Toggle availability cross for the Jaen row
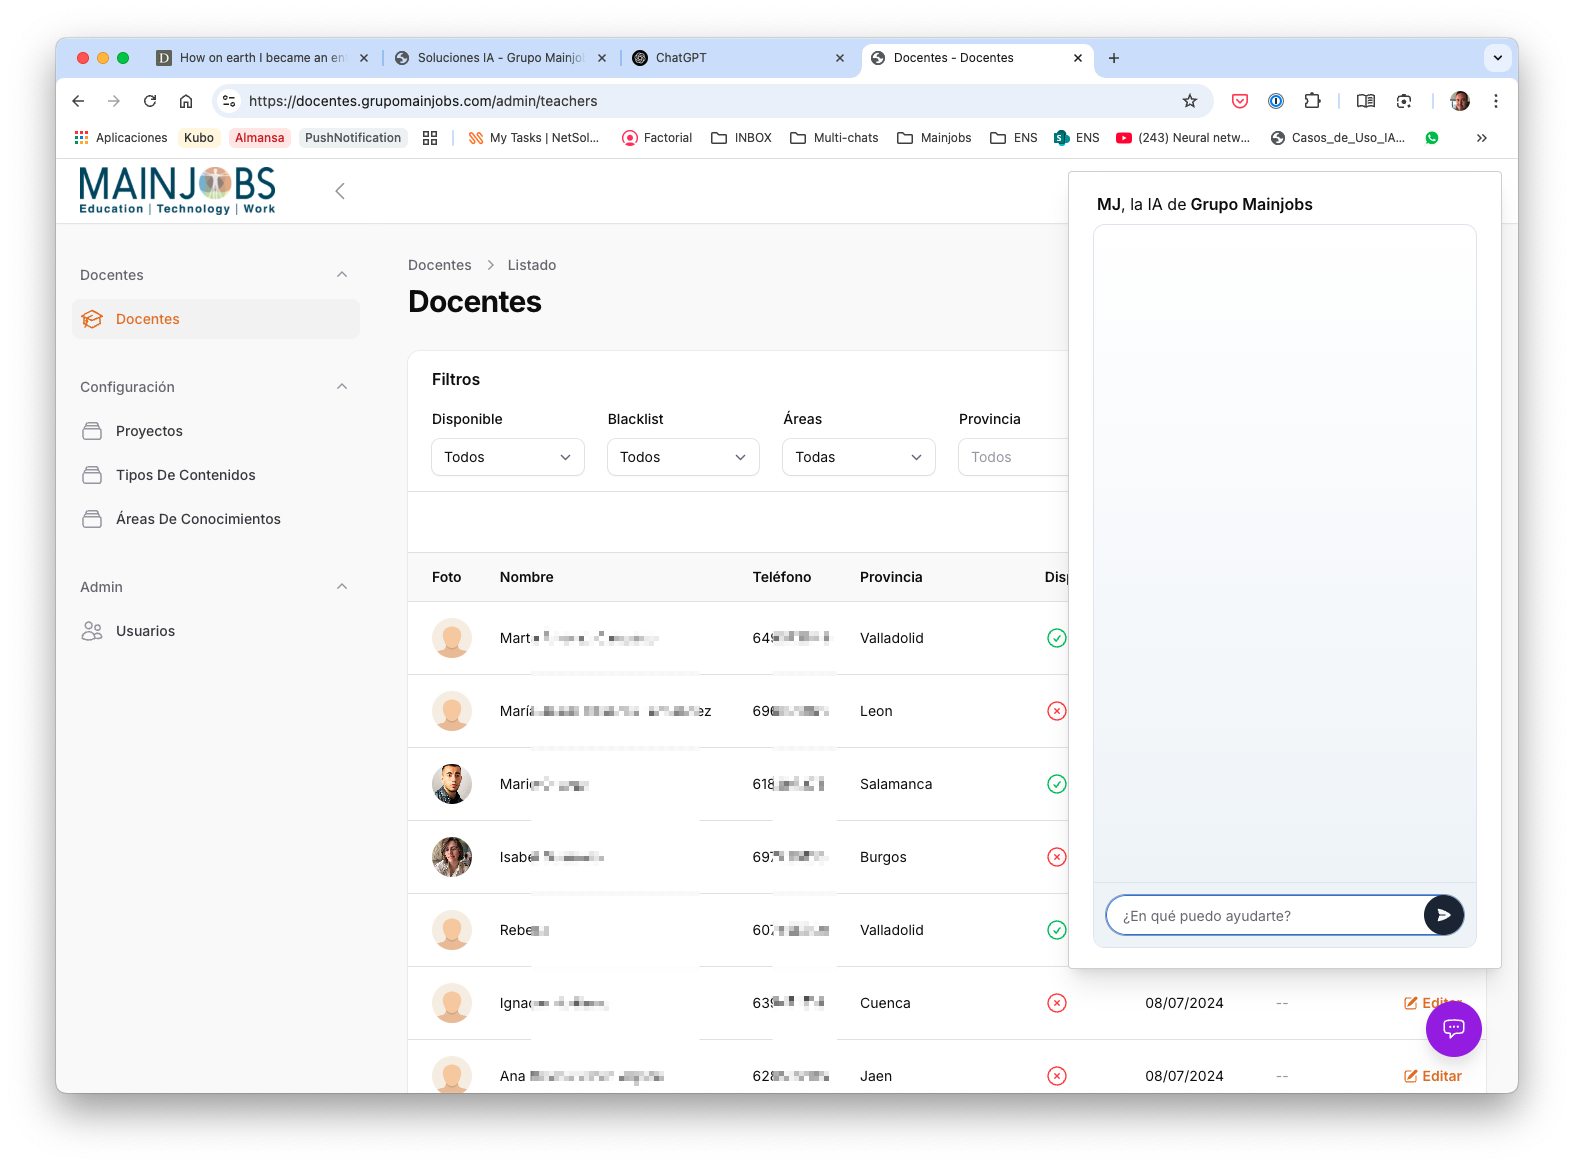Screen dimensions: 1574x1167 click(x=1056, y=1076)
